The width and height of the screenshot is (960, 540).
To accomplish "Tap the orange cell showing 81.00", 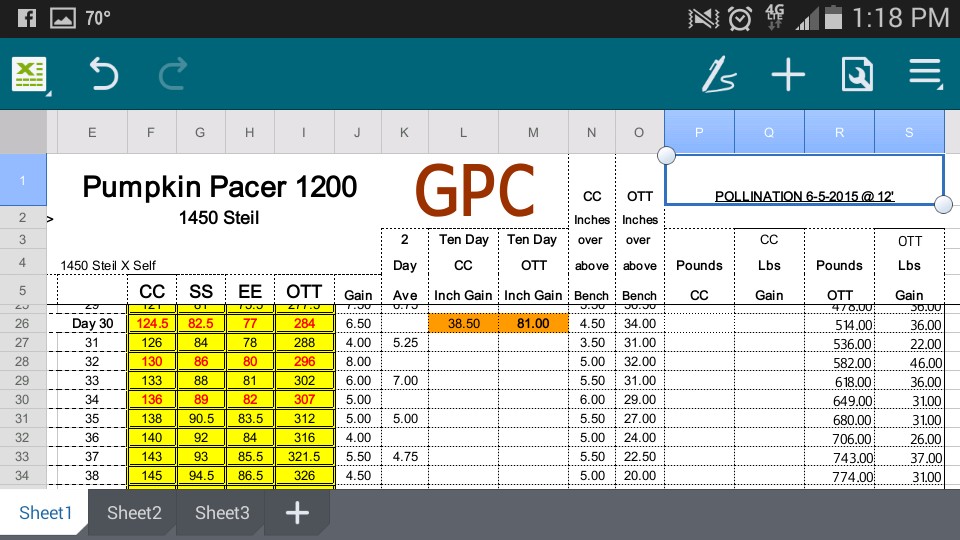I will click(533, 324).
